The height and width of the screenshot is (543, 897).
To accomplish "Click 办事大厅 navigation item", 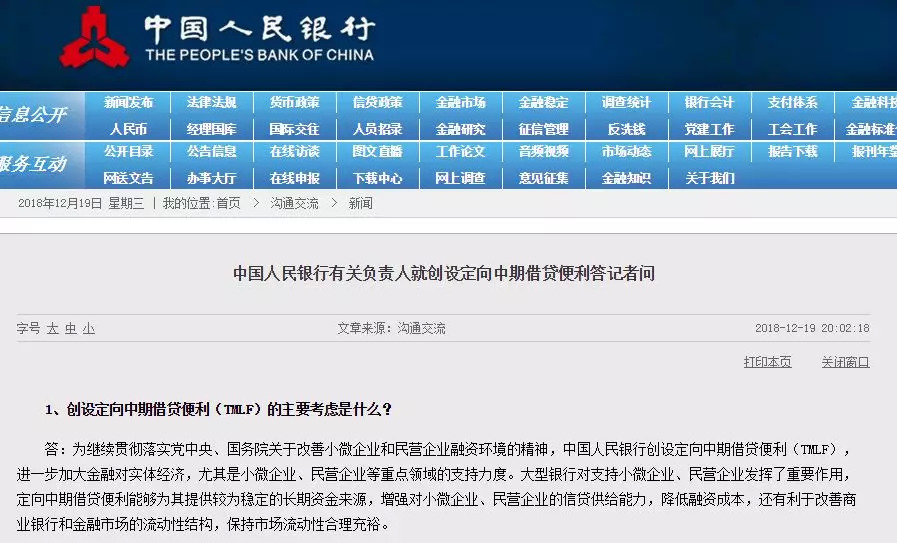I will (x=212, y=179).
